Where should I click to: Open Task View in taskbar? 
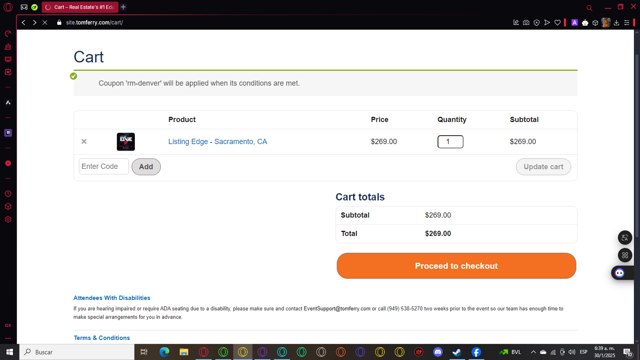144,352
